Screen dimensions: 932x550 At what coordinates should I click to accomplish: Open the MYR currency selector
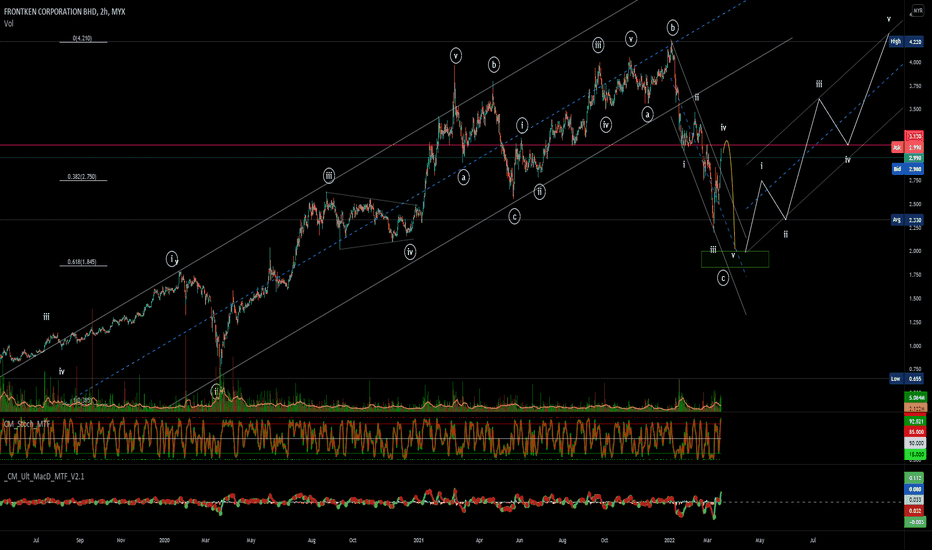tap(917, 11)
